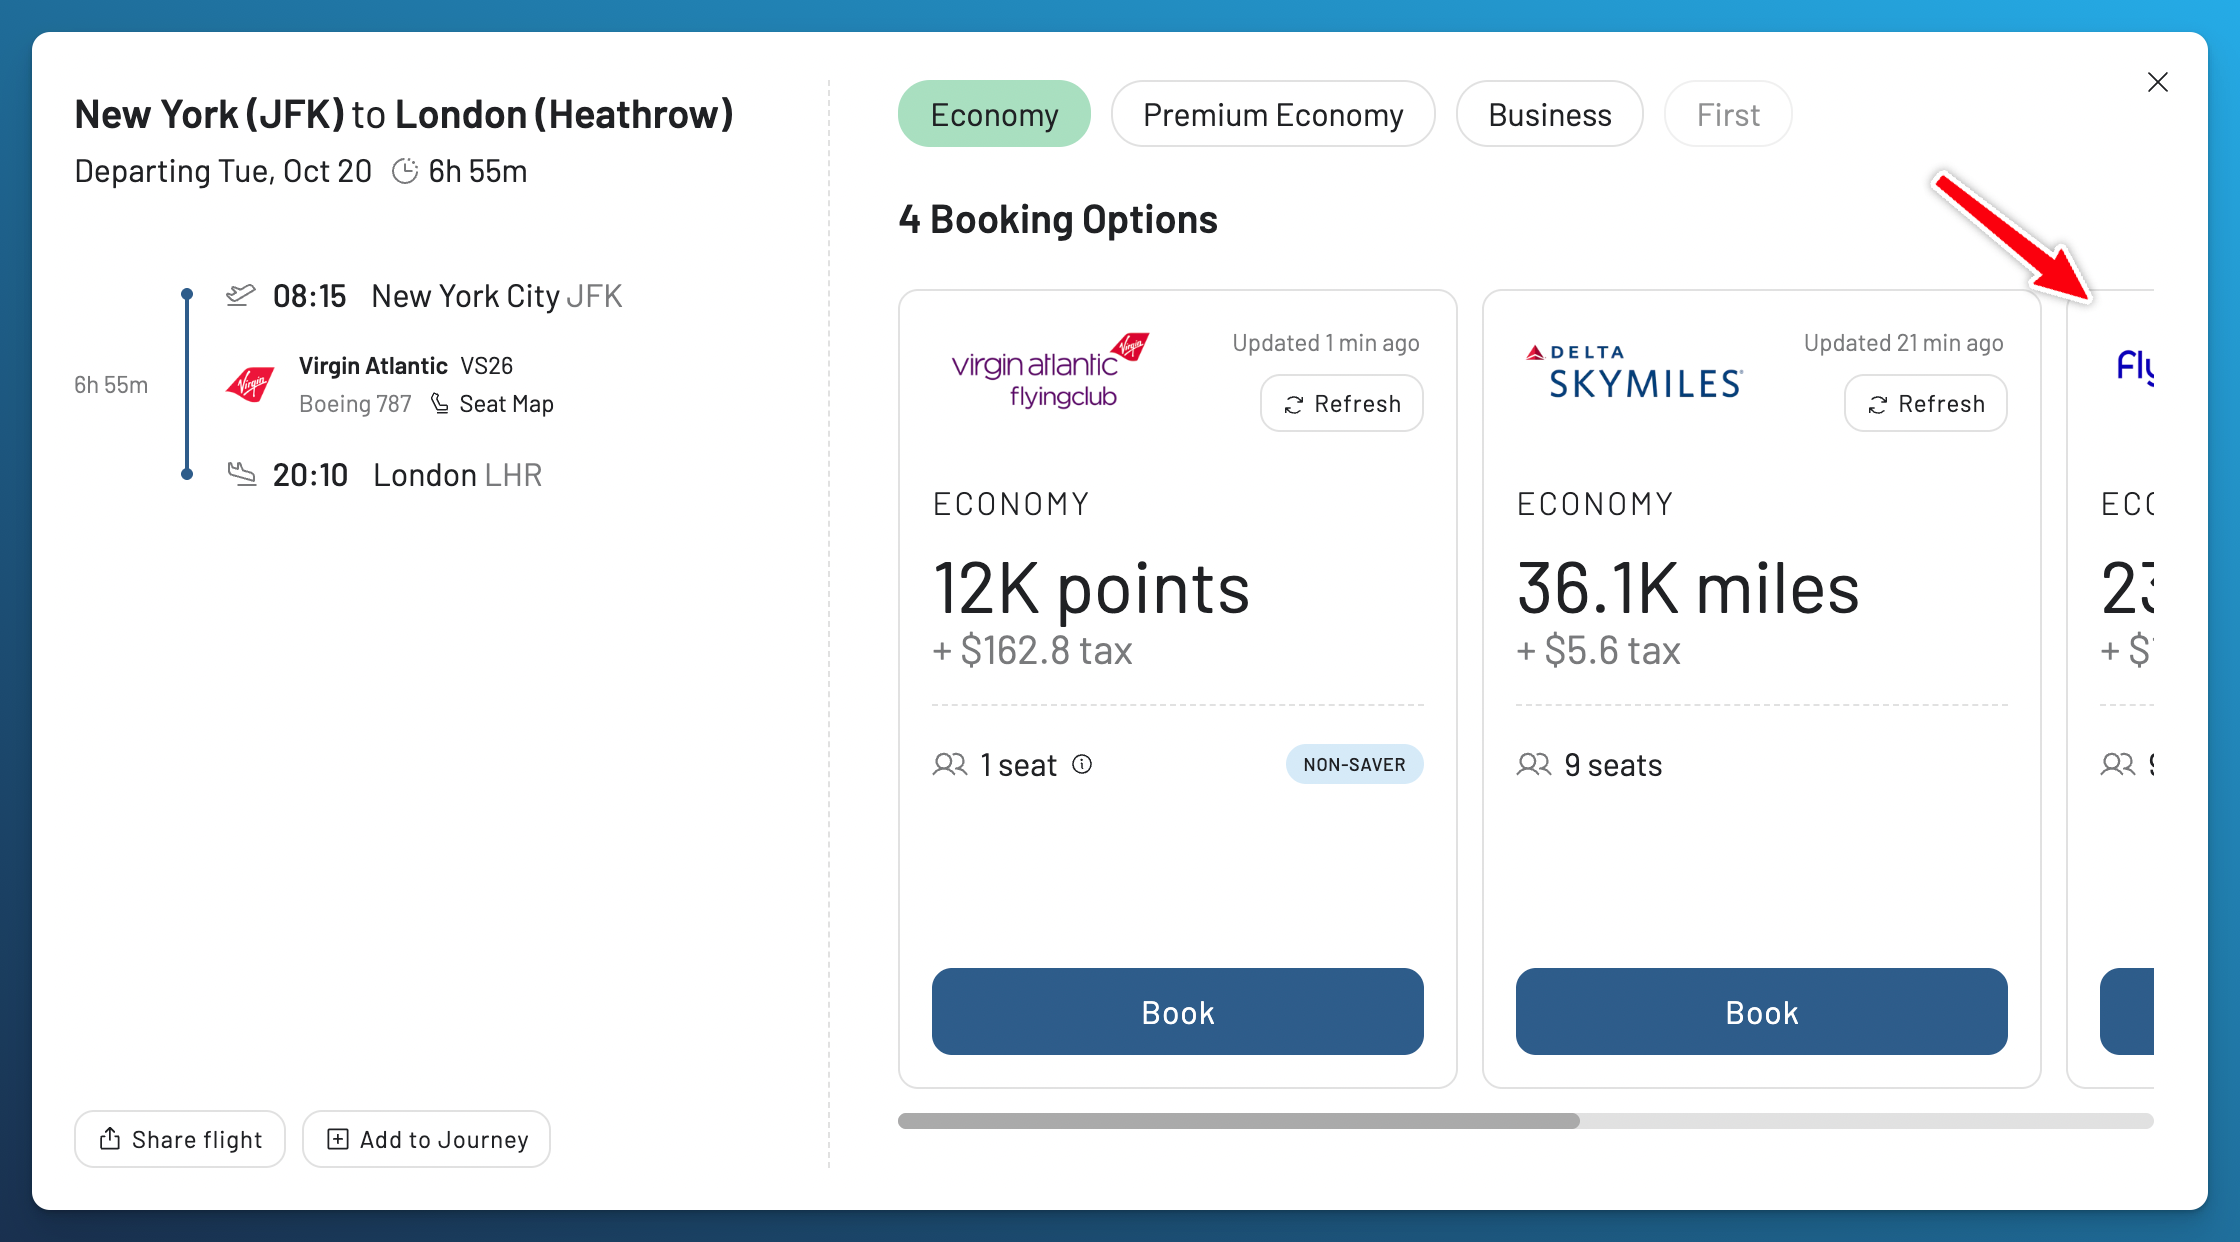Screen dimensions: 2240x1242
Task: Click the '12K points' price text
Action: pos(1091,588)
